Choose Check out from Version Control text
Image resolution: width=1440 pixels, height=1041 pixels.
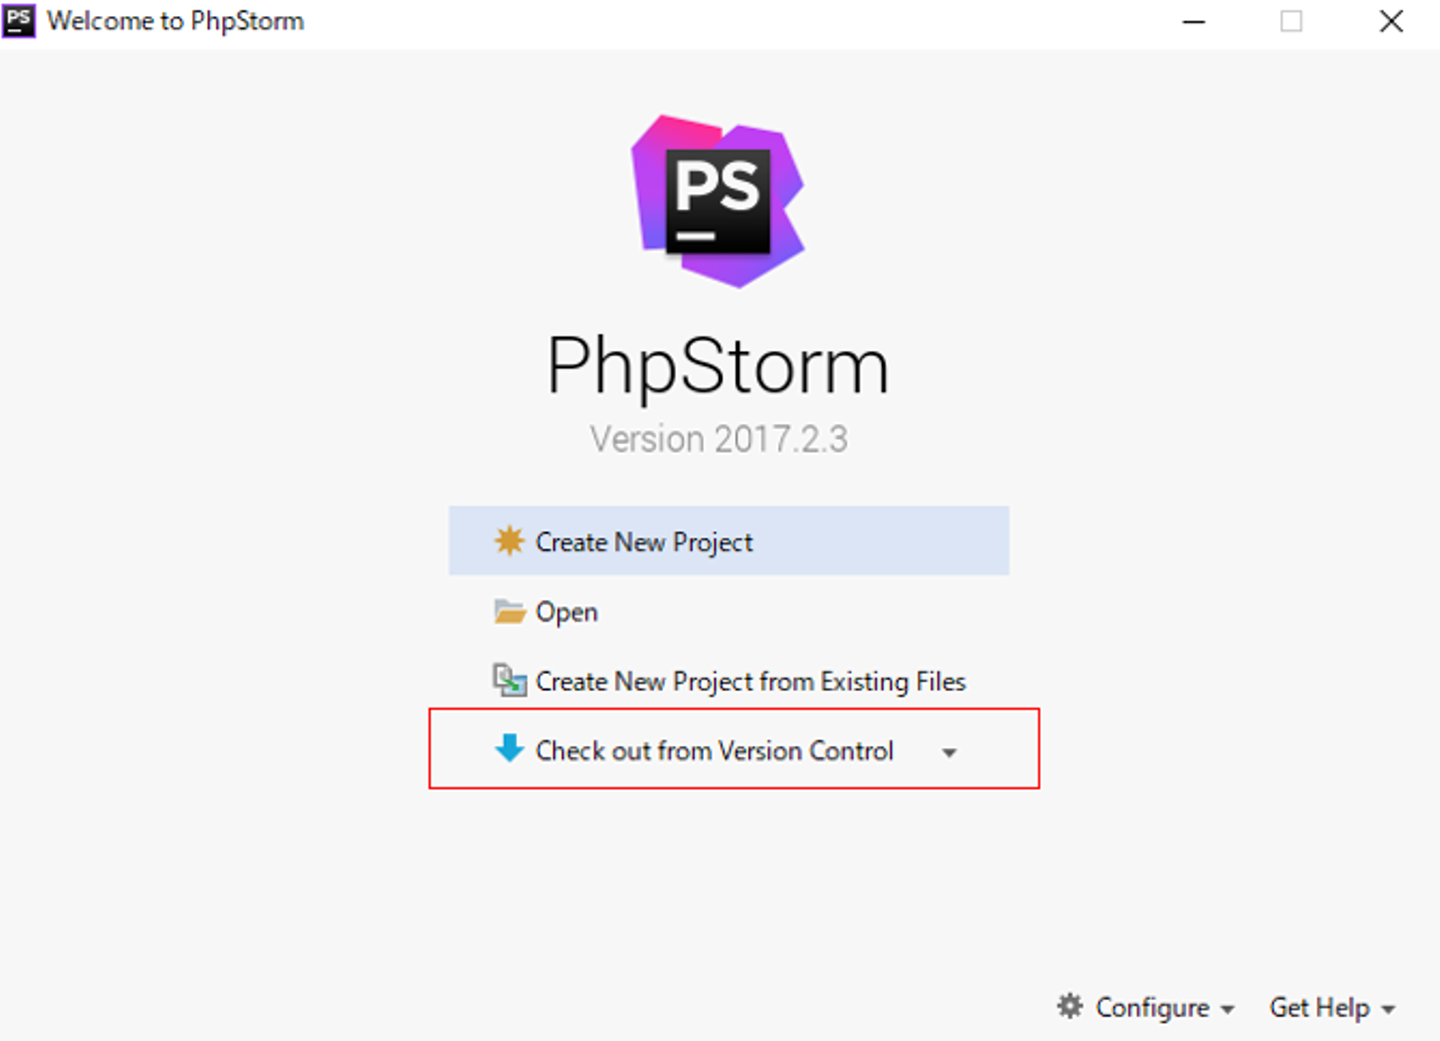(714, 751)
